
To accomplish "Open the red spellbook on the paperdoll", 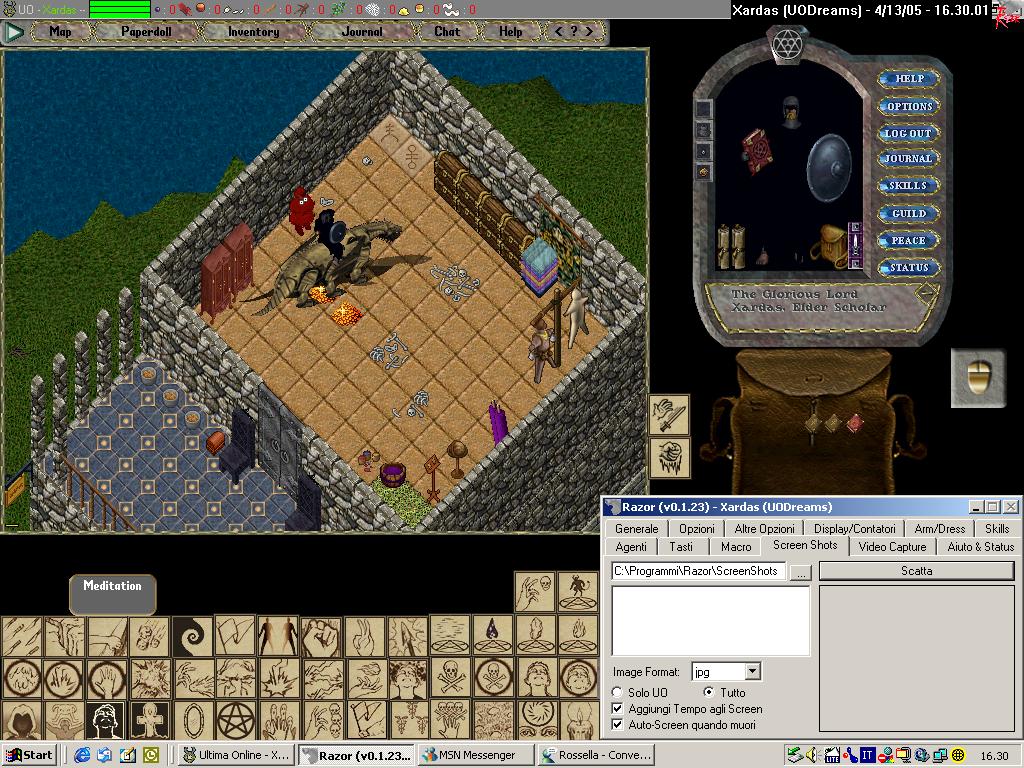I will pyautogui.click(x=758, y=152).
